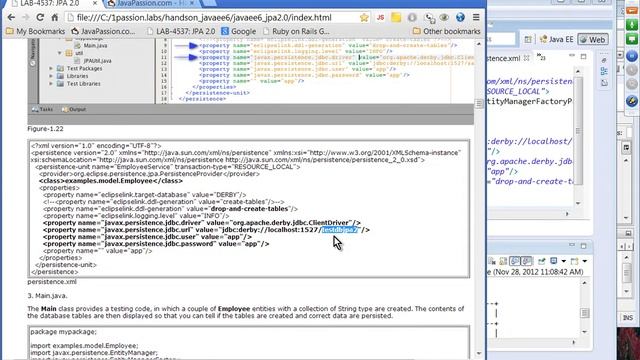Viewport: 640px width, 360px height.
Task: Close the persistence.xml editor tab in Eclipse
Action: (527, 58)
